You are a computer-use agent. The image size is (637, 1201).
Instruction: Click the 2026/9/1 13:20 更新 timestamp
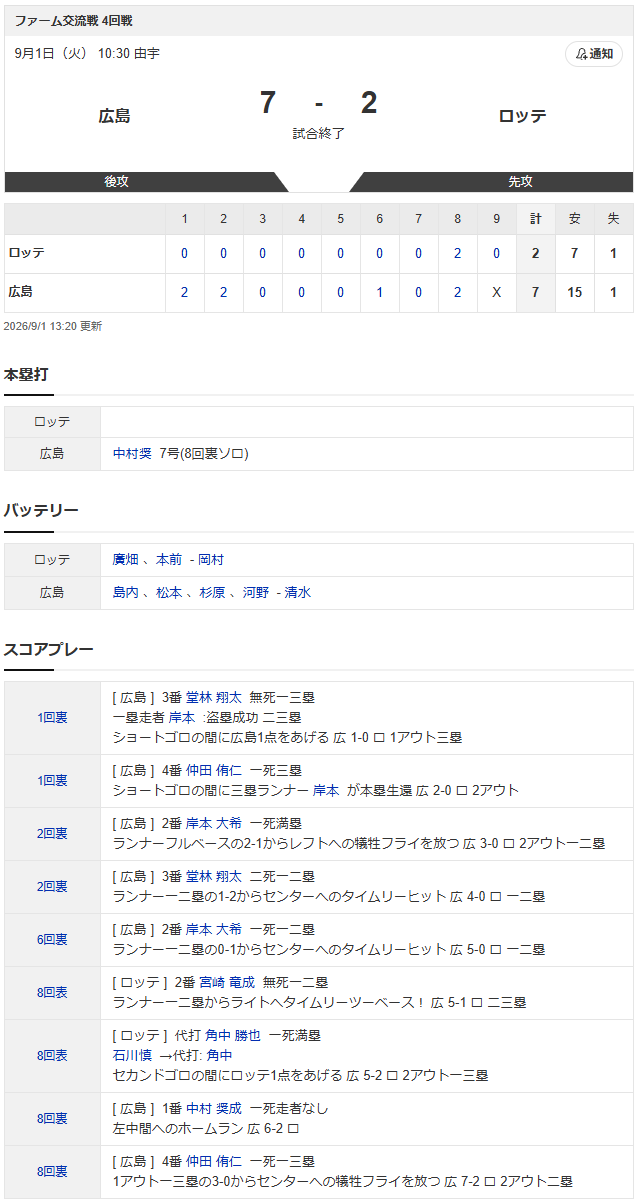pos(53,326)
